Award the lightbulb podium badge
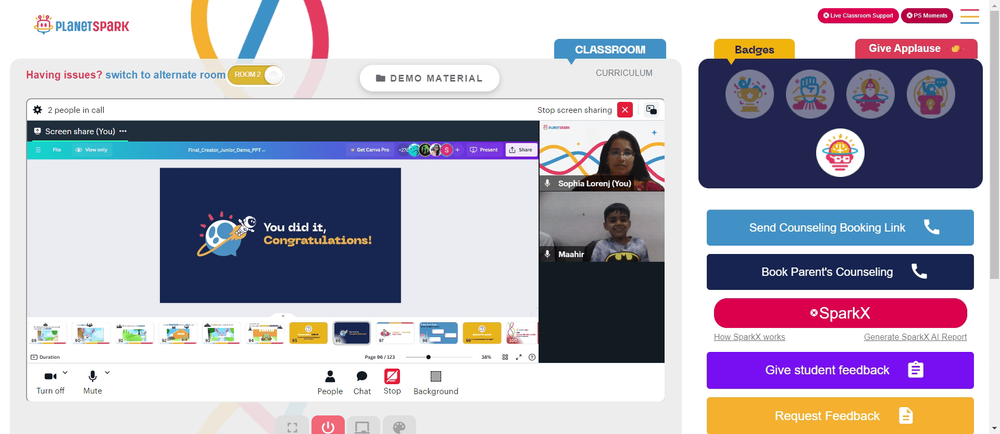 tap(930, 94)
